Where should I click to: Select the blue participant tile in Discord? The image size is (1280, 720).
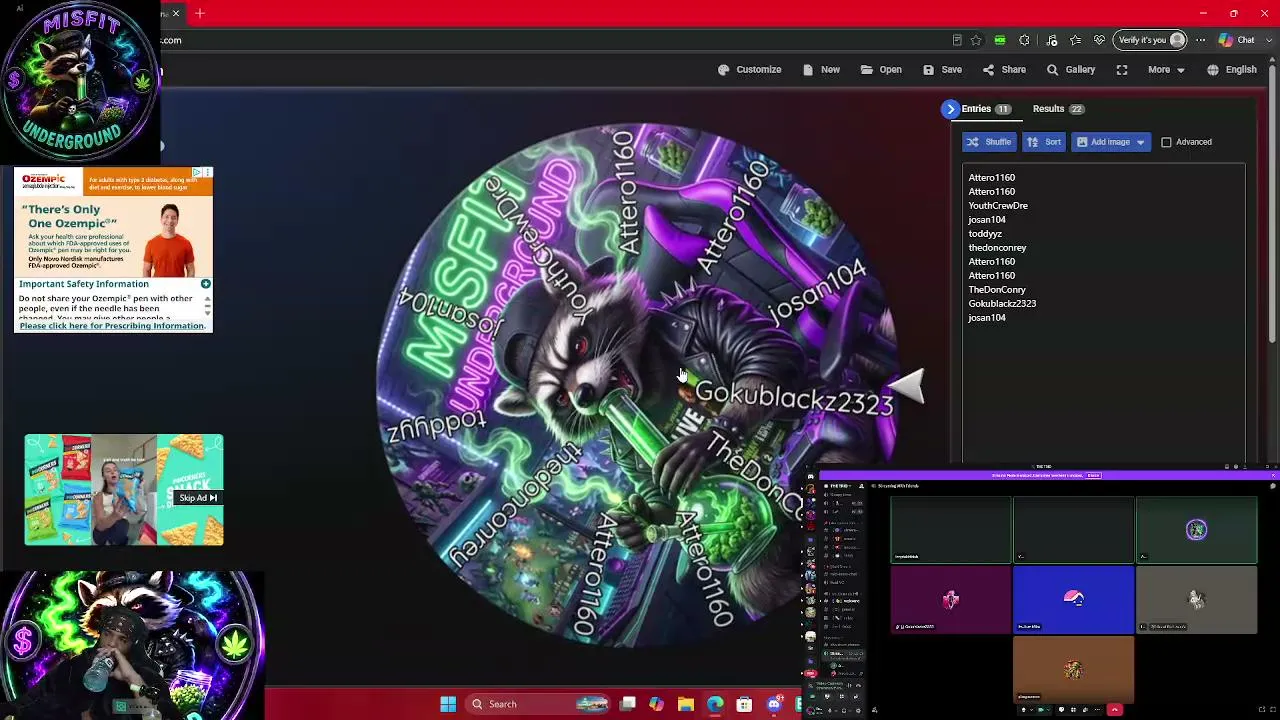click(x=1073, y=599)
